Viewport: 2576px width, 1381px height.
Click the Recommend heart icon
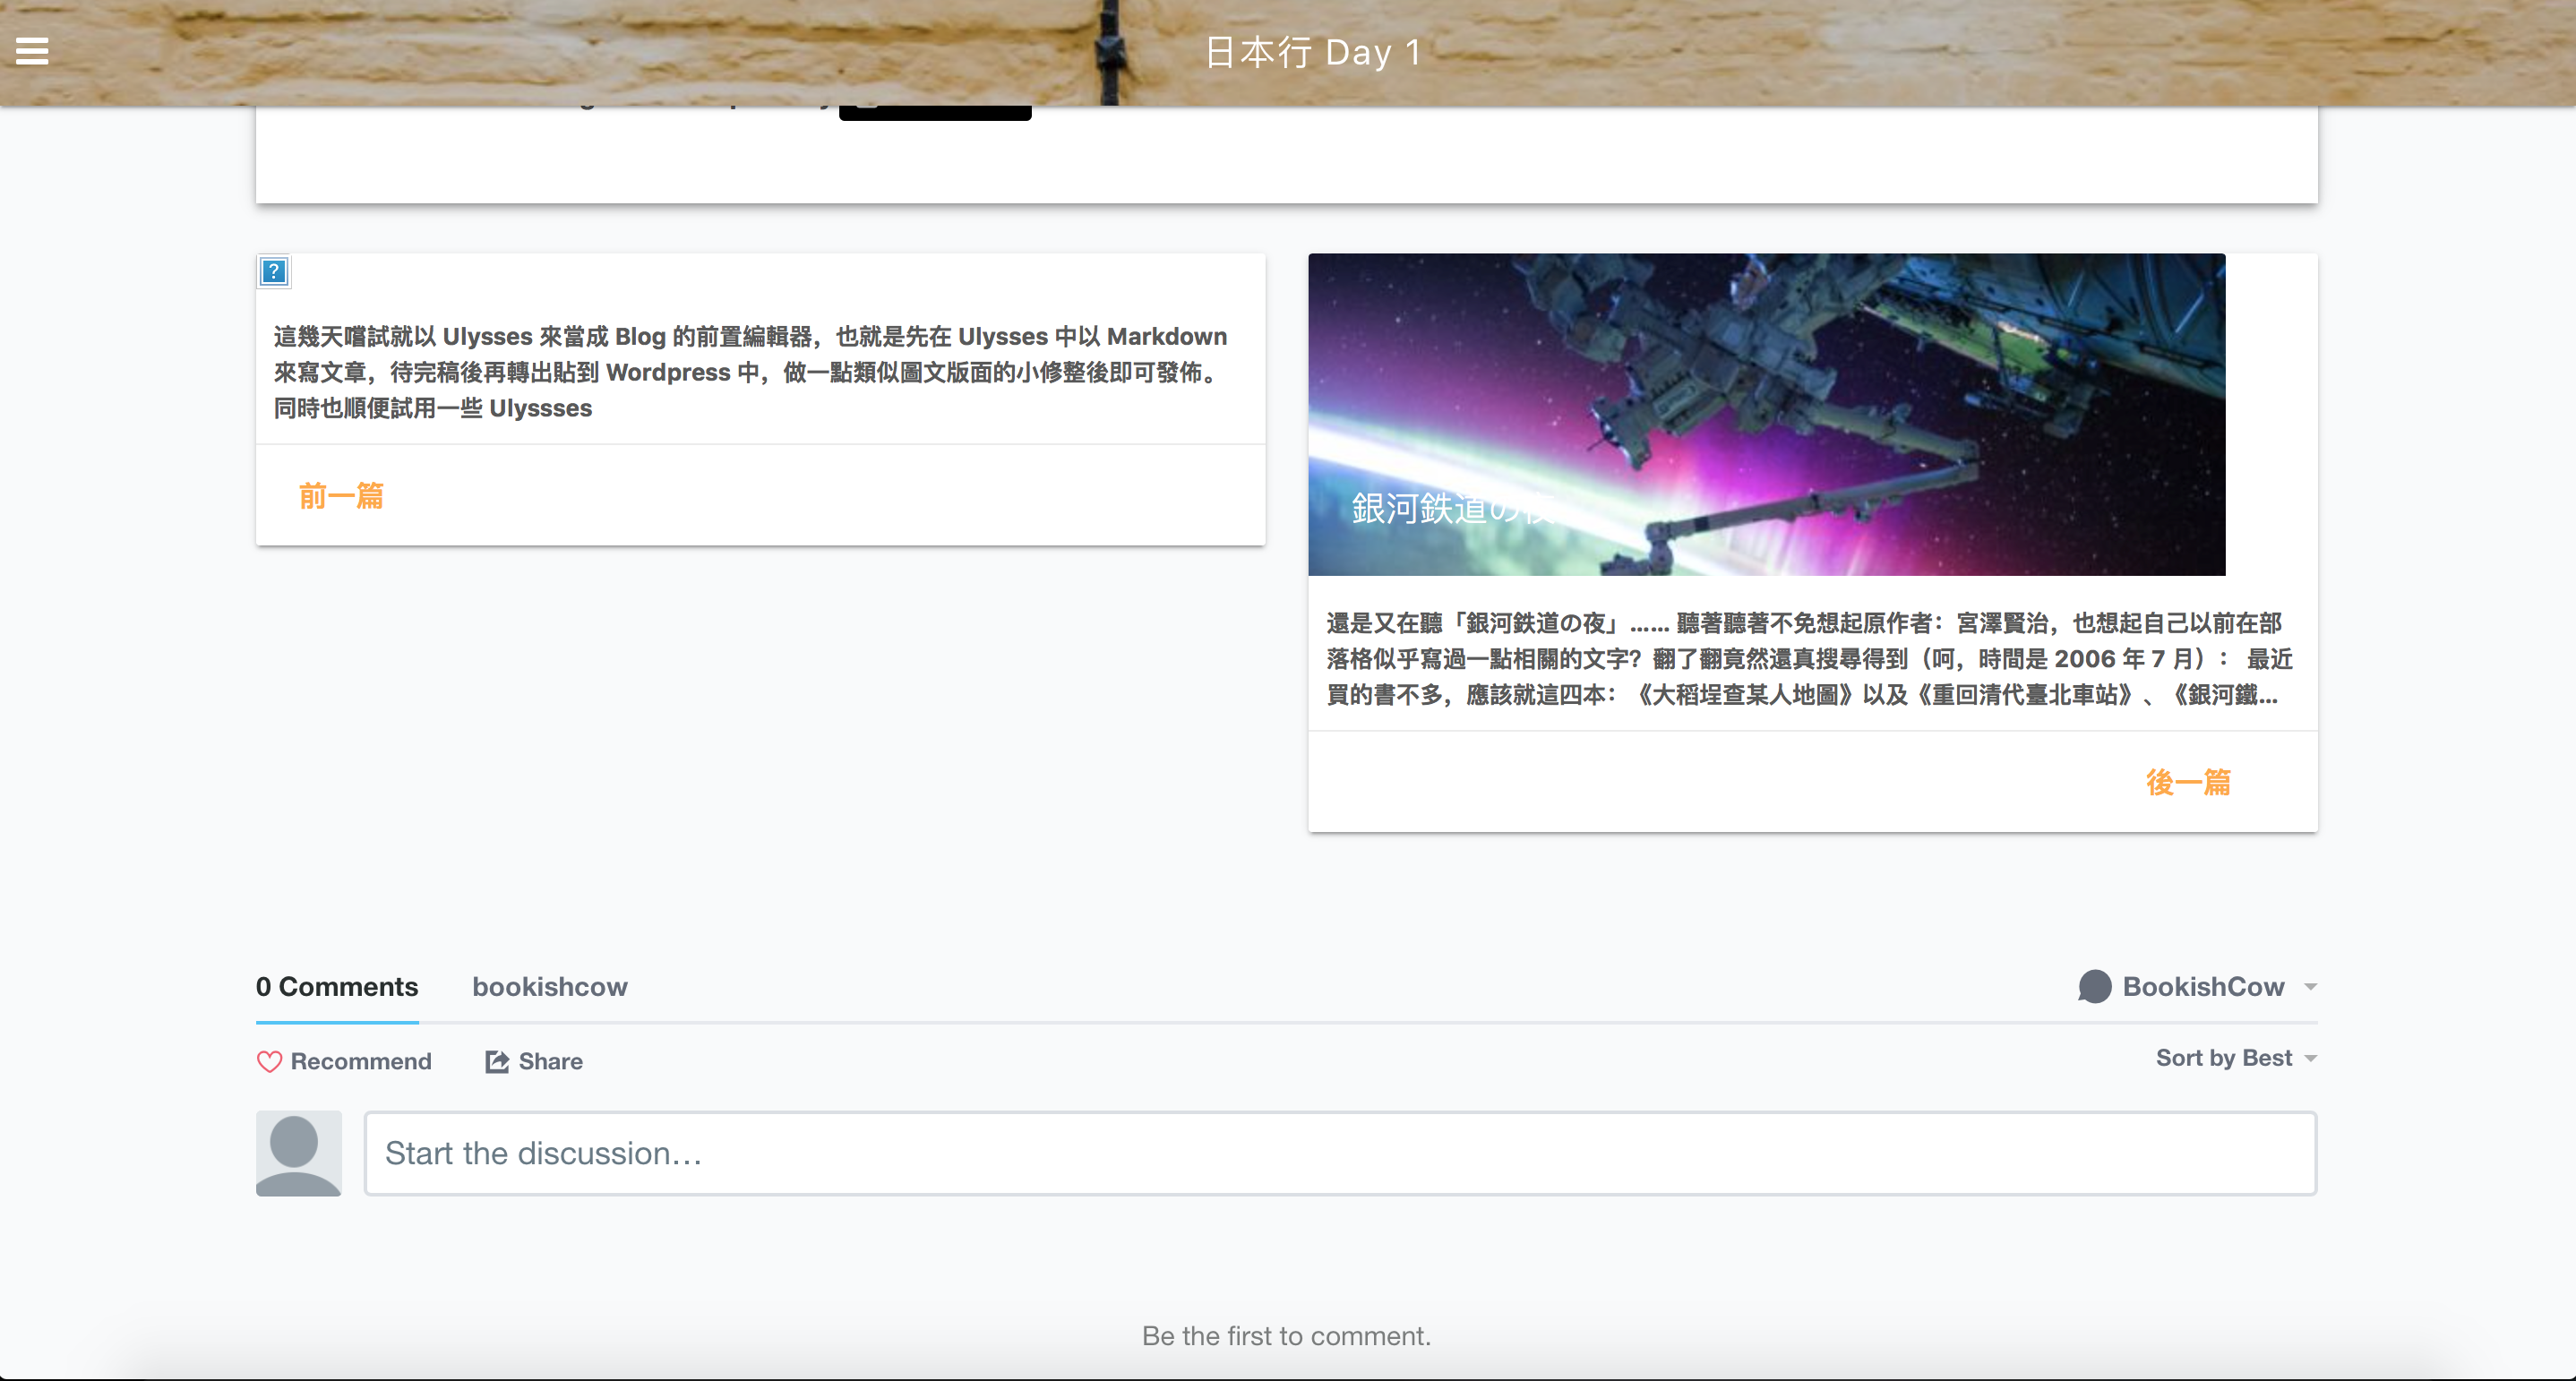click(269, 1062)
